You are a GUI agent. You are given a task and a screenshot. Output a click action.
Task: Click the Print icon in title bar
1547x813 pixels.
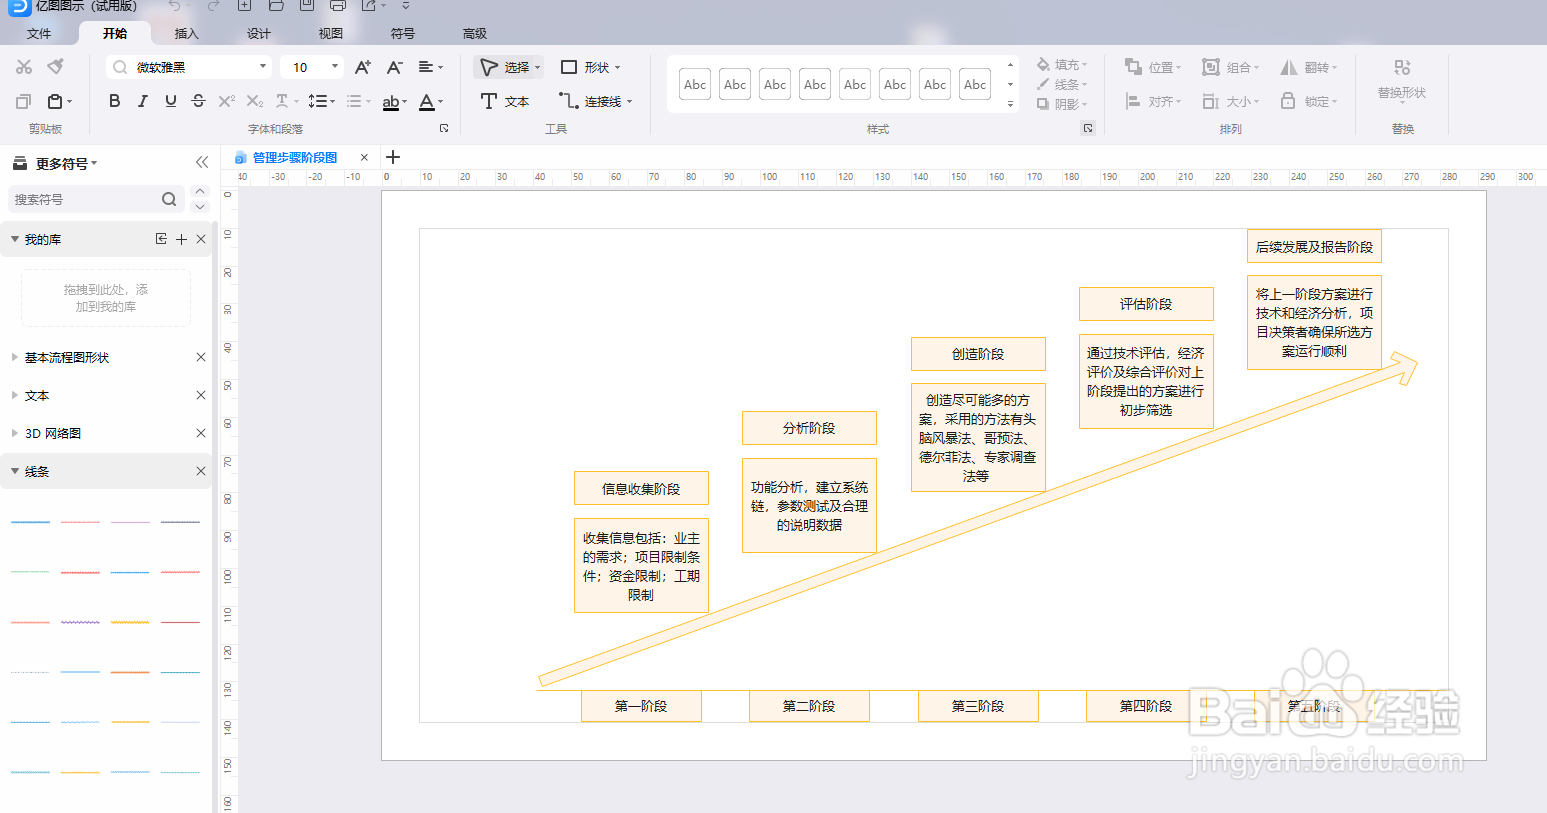[x=338, y=6]
